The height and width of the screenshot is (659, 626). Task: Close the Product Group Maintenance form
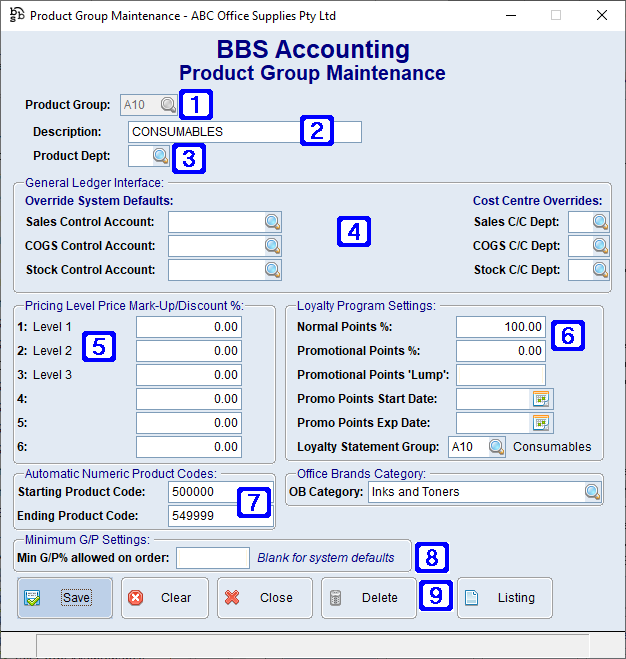tap(265, 598)
